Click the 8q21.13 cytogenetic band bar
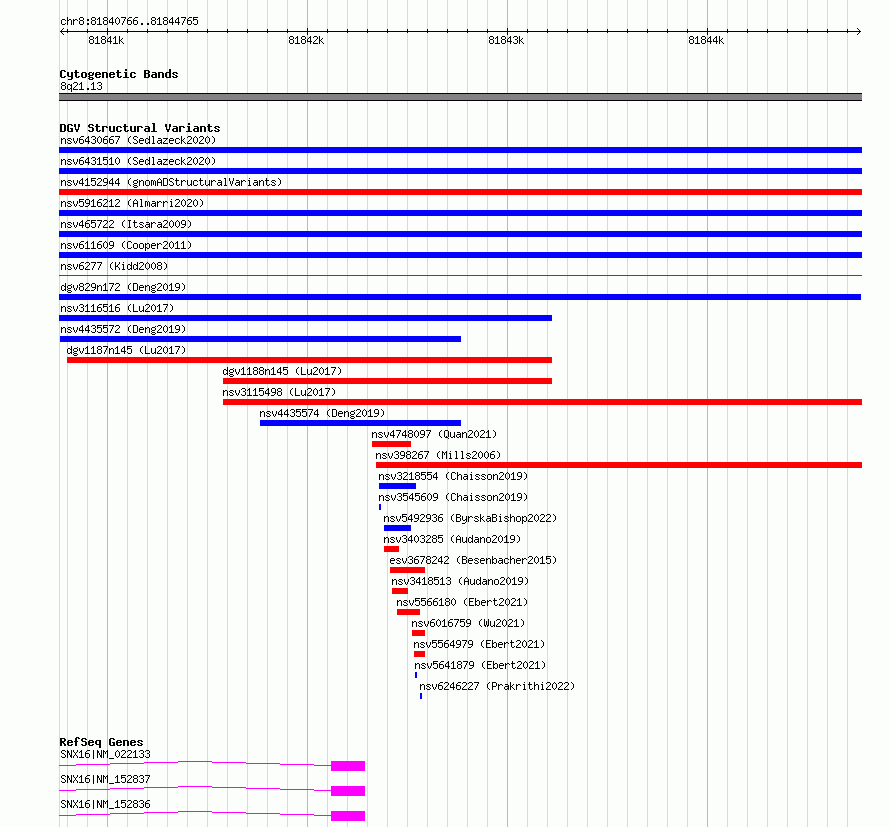Viewport: 890px width, 827px height. click(460, 97)
